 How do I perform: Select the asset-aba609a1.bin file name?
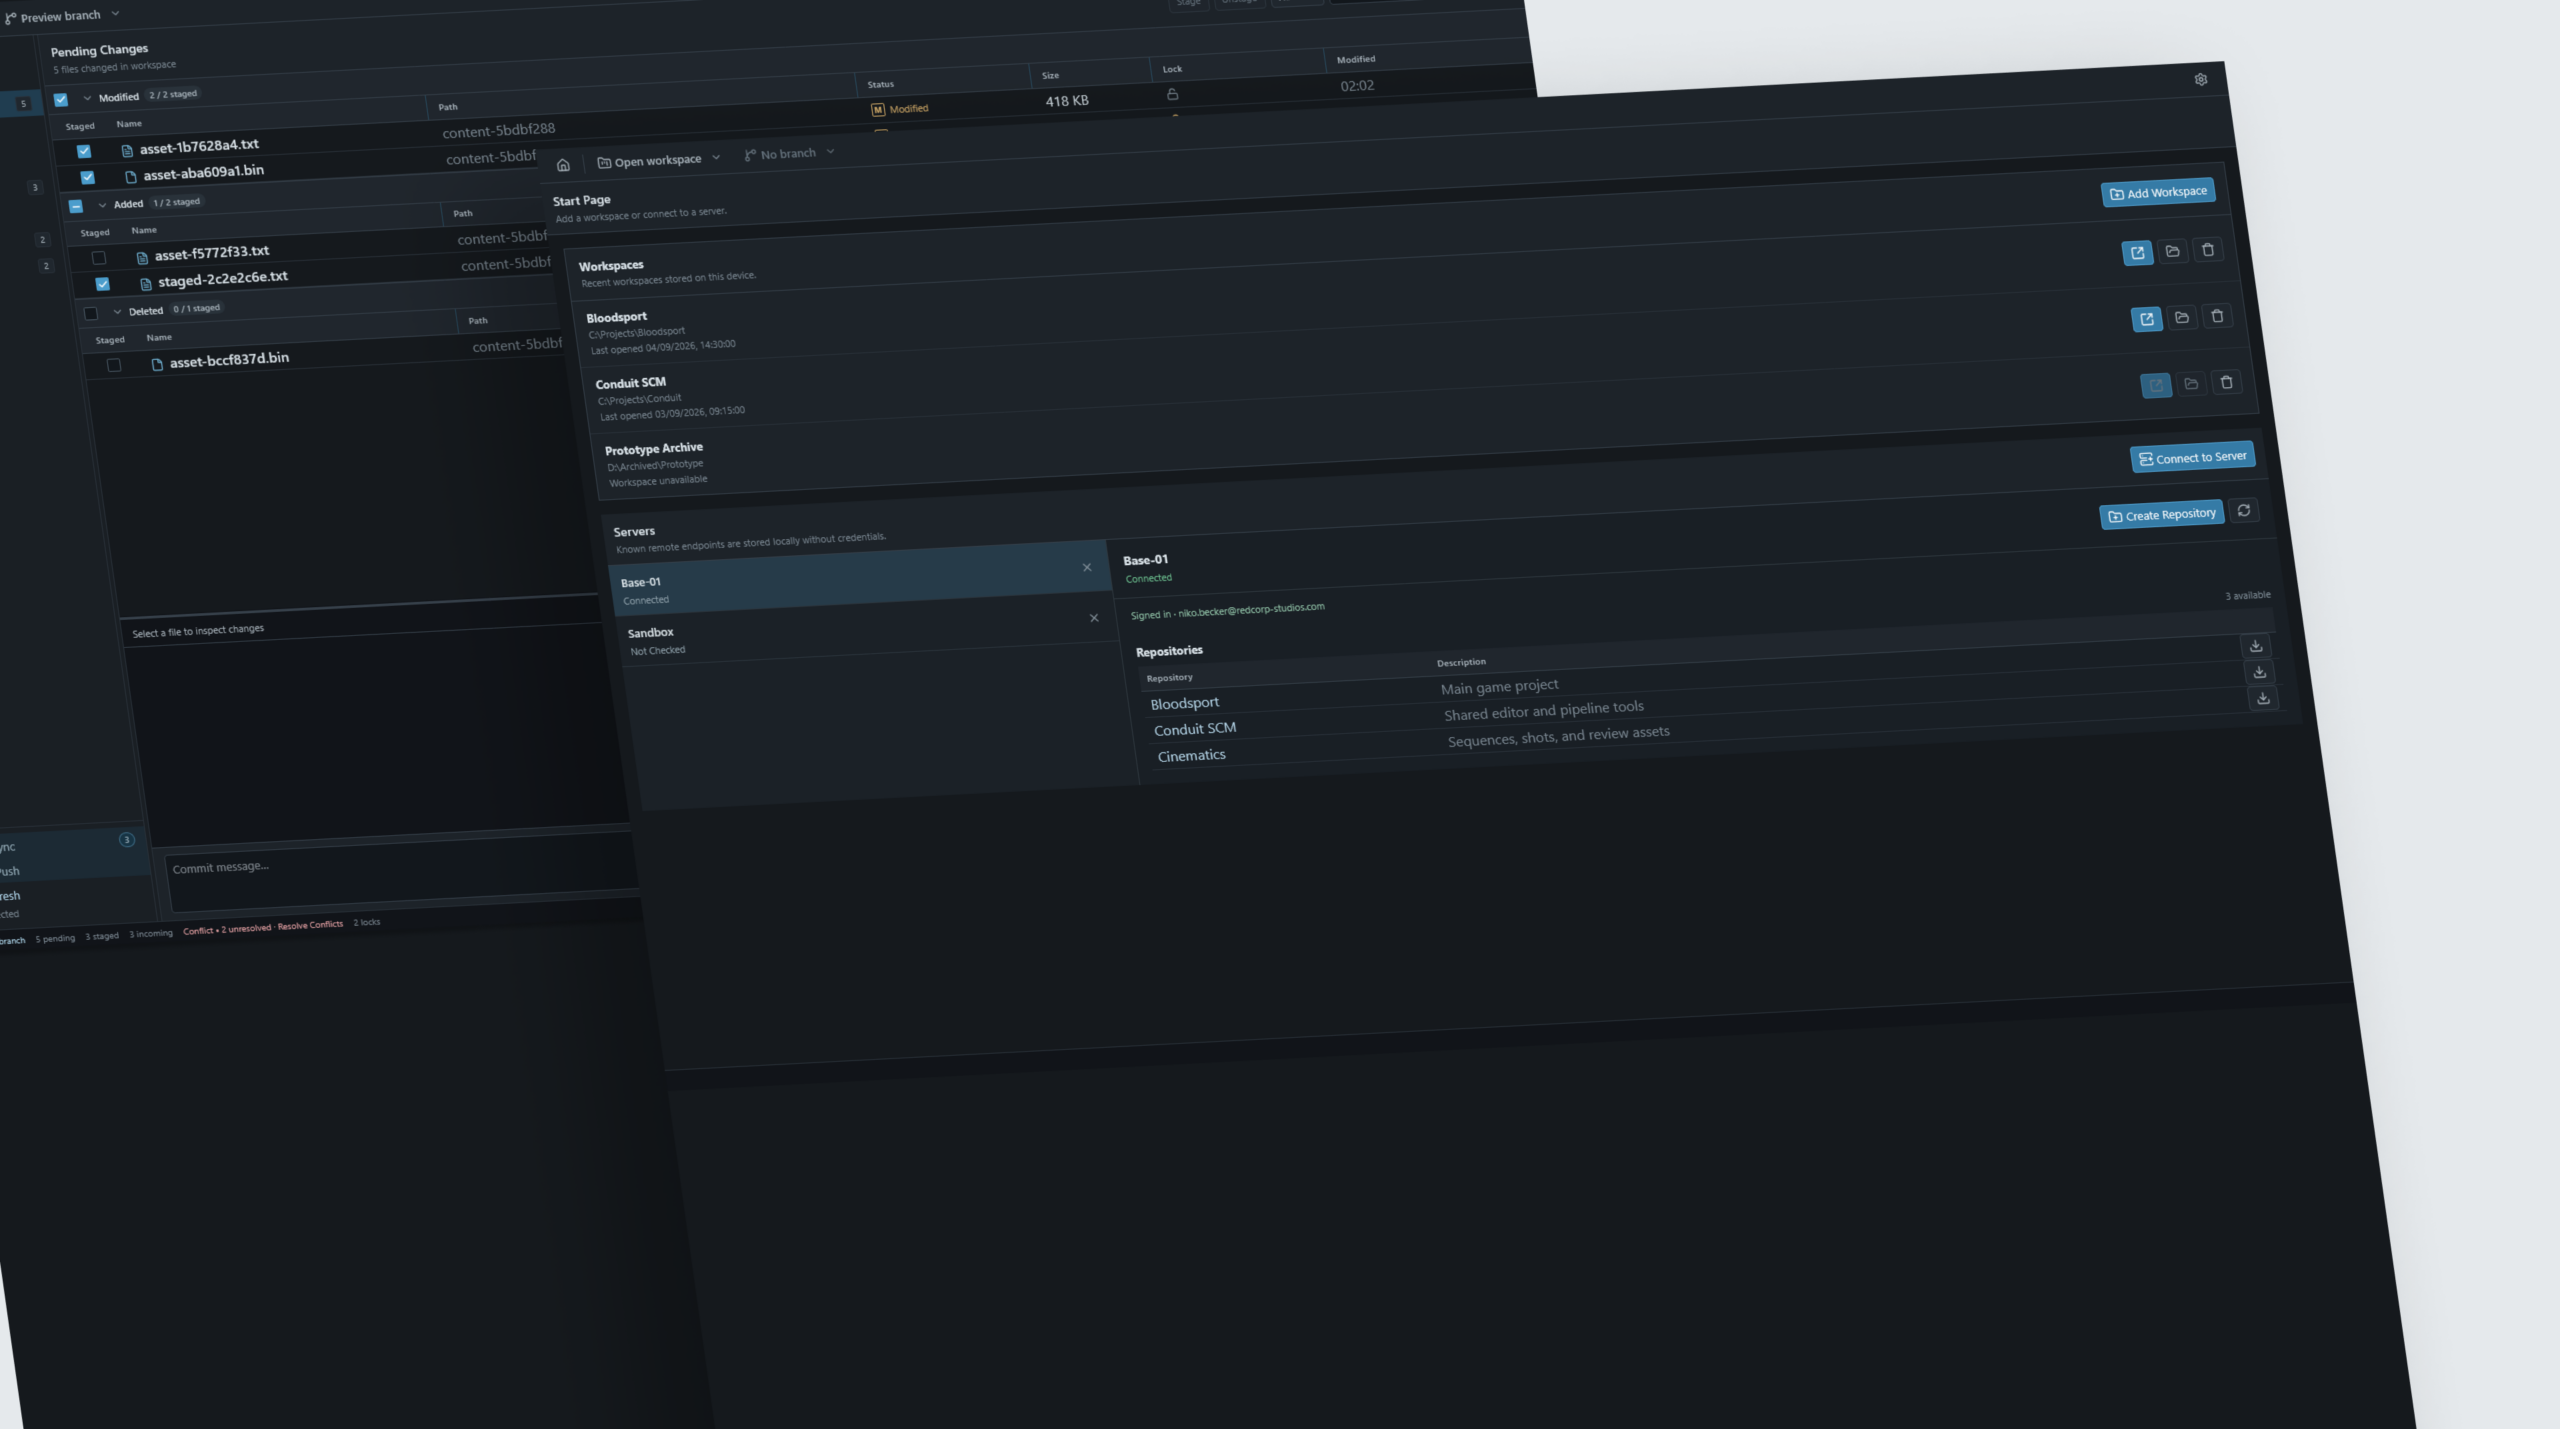tap(204, 173)
